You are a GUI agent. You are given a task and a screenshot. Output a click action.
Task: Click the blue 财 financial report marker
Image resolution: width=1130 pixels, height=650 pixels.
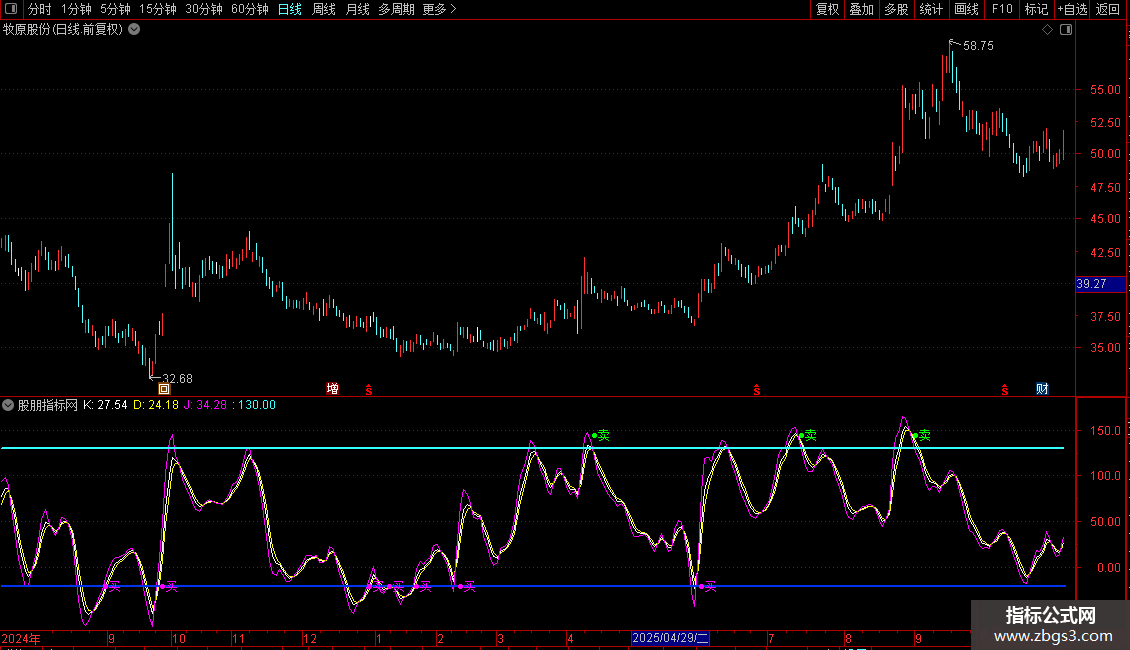[x=1042, y=388]
